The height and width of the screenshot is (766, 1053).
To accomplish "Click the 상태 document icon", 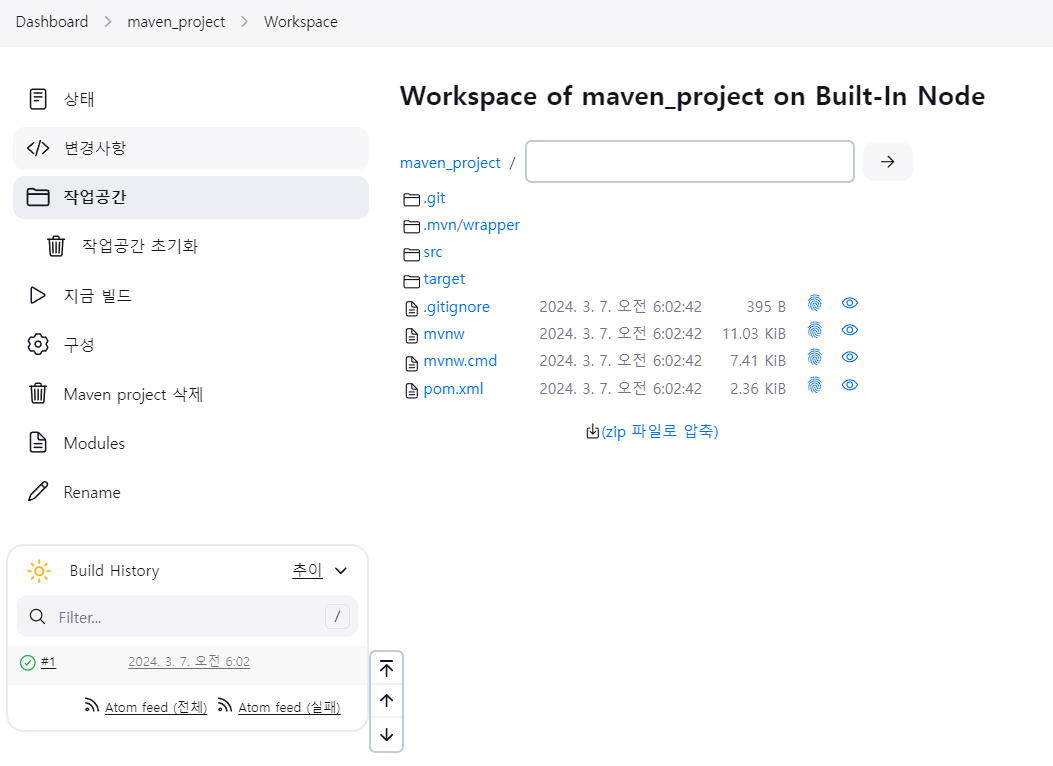I will [38, 99].
